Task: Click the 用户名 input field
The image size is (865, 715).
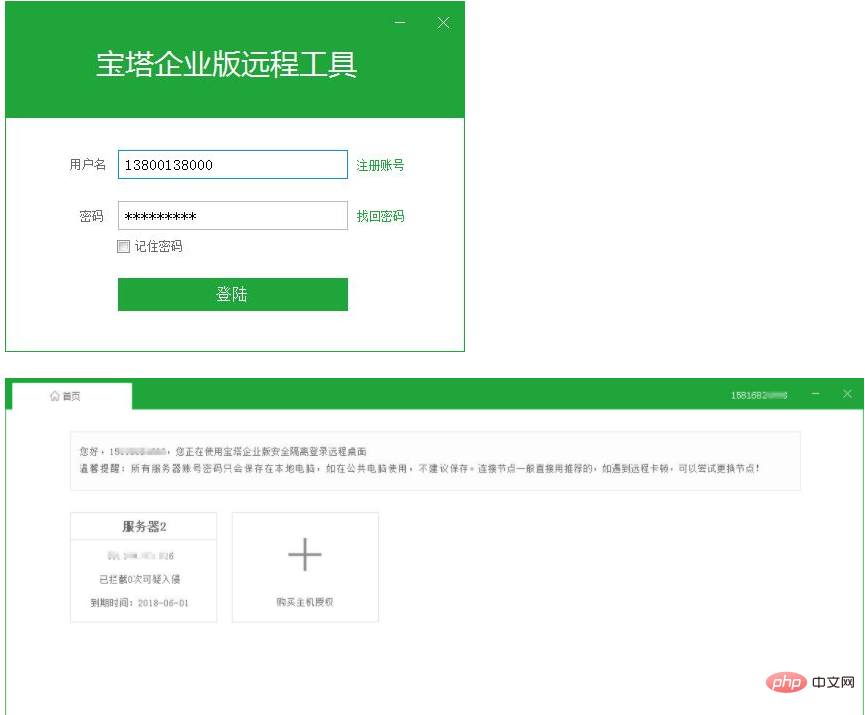Action: click(233, 164)
